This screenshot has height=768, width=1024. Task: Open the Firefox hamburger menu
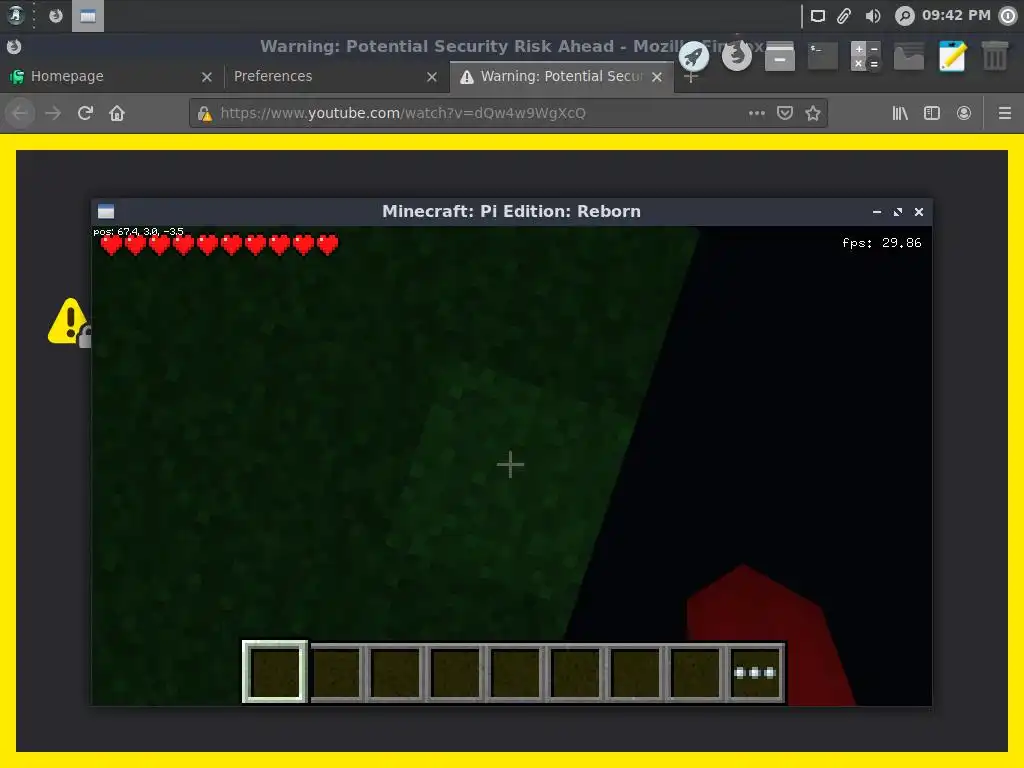click(1004, 113)
